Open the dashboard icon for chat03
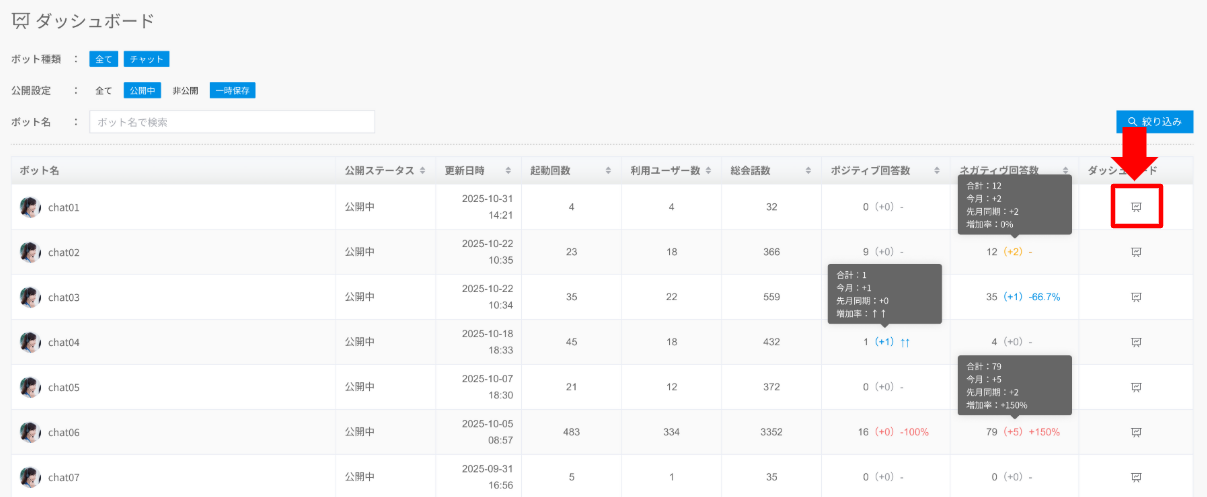 click(1136, 297)
